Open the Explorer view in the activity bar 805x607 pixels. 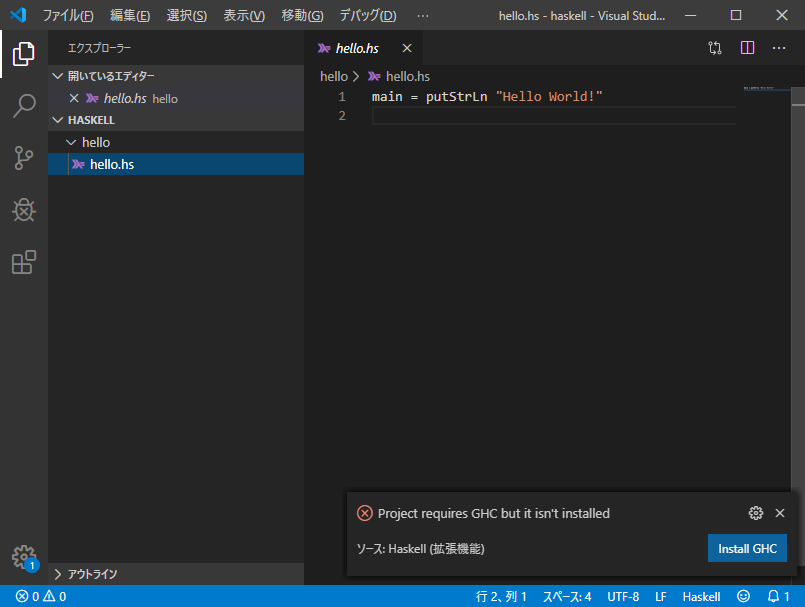click(x=22, y=55)
